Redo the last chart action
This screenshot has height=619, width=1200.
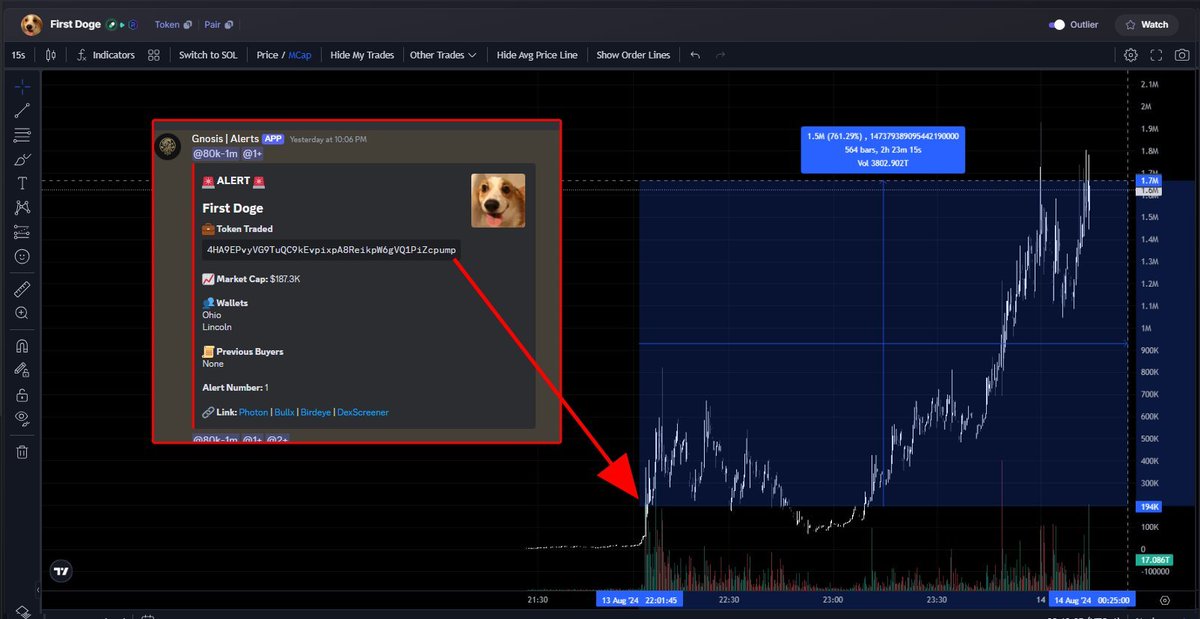pos(719,55)
